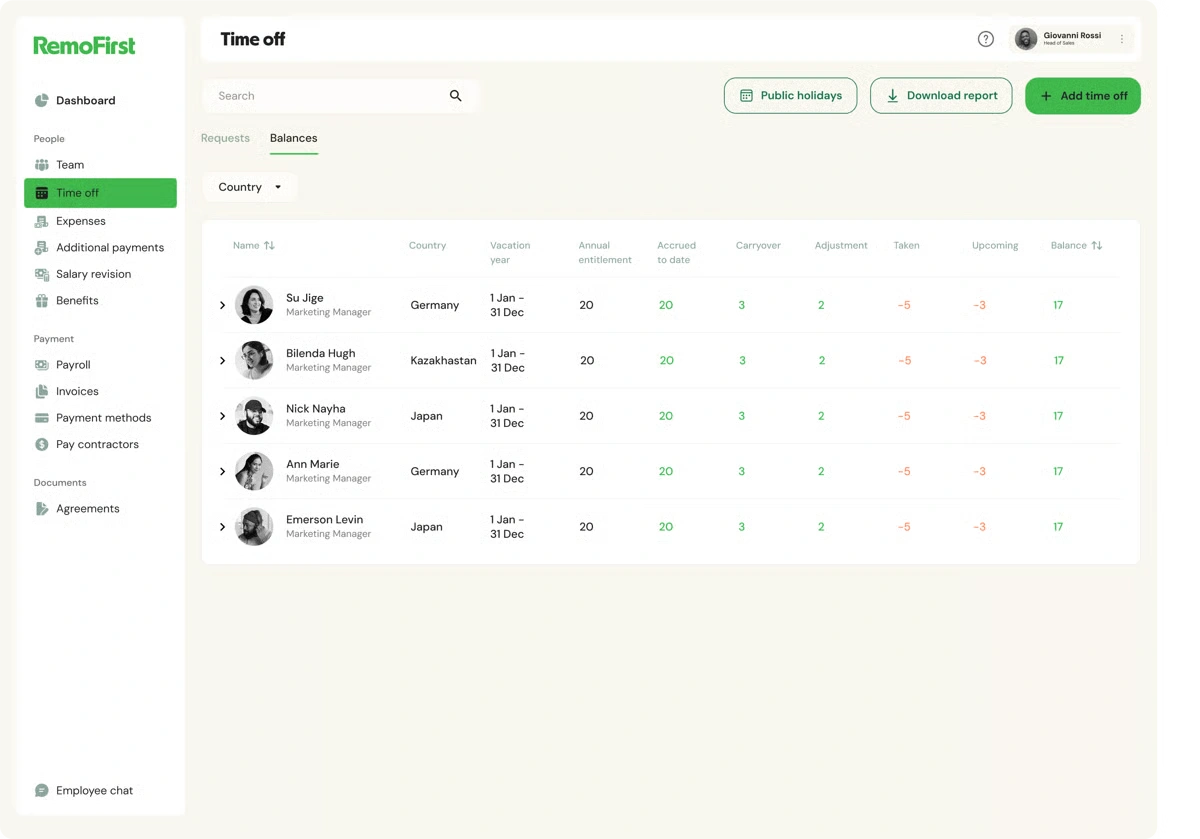Click Su Jige's avatar photo

click(x=254, y=305)
